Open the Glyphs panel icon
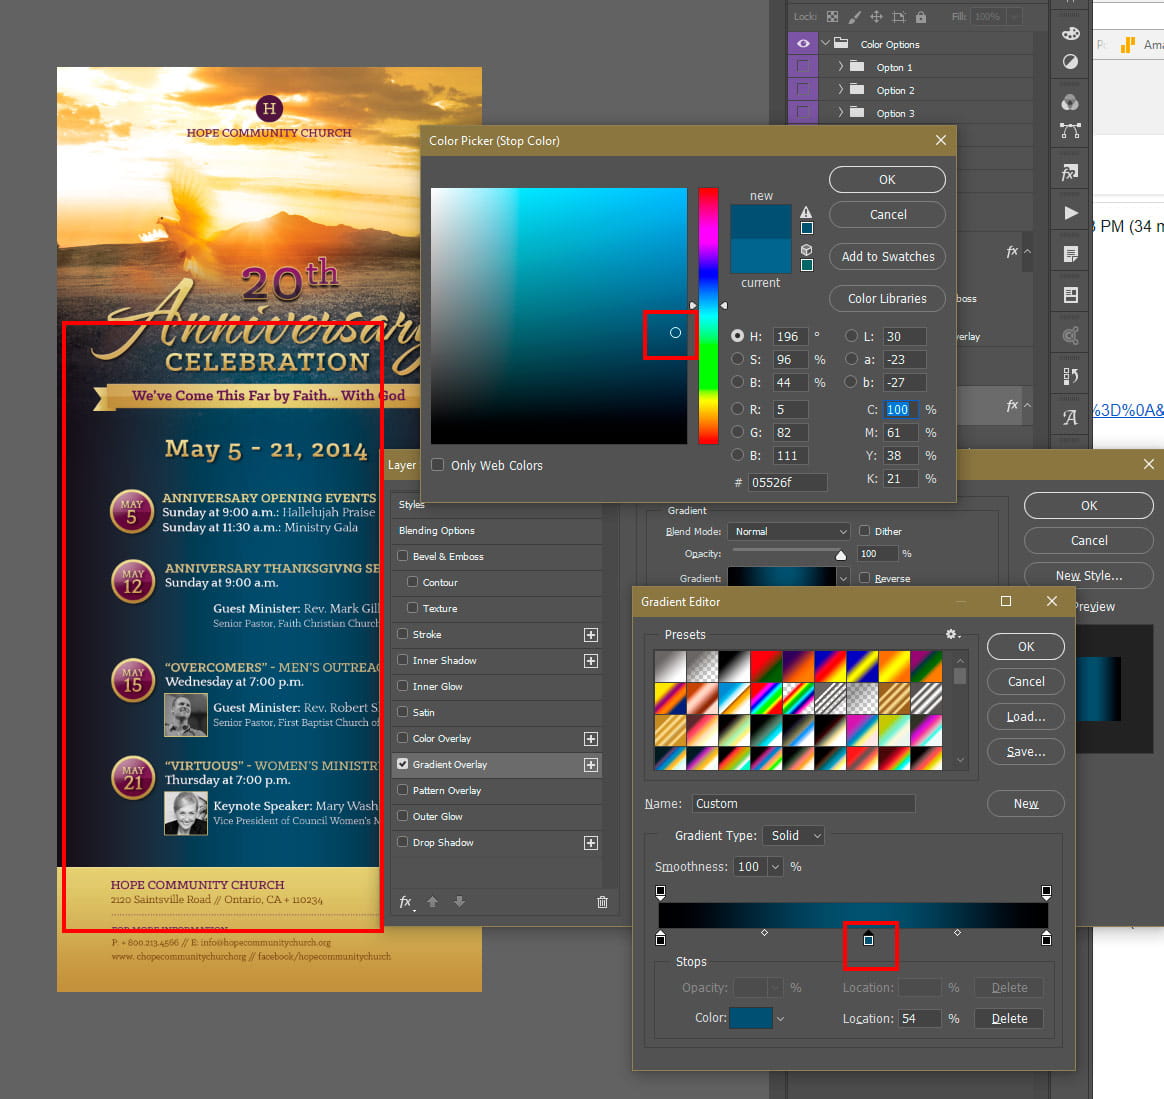 [1070, 418]
